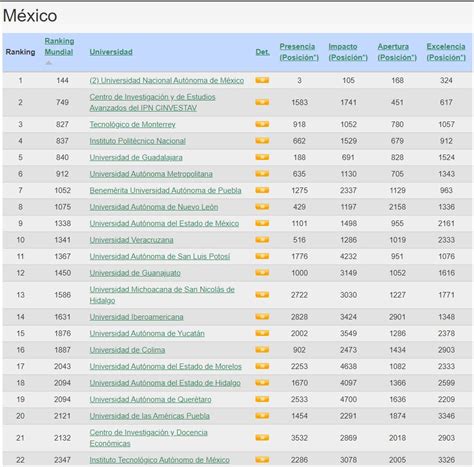
Task: Sort by Det. column header
Action: click(263, 52)
